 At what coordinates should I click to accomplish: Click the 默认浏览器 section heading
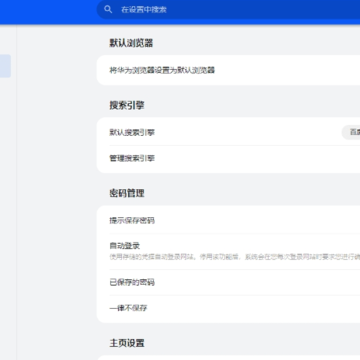pyautogui.click(x=131, y=43)
